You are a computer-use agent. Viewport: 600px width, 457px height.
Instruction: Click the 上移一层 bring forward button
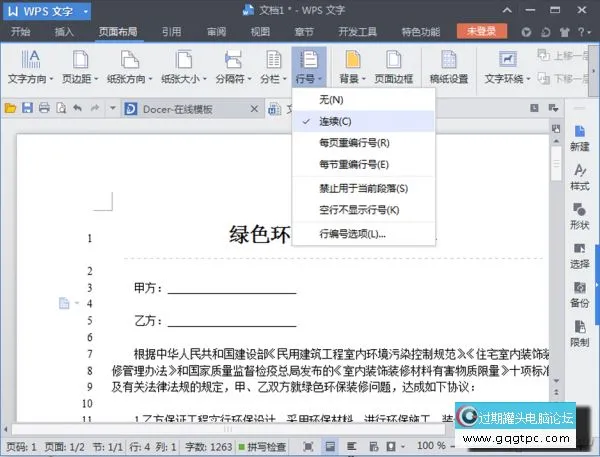click(x=562, y=56)
